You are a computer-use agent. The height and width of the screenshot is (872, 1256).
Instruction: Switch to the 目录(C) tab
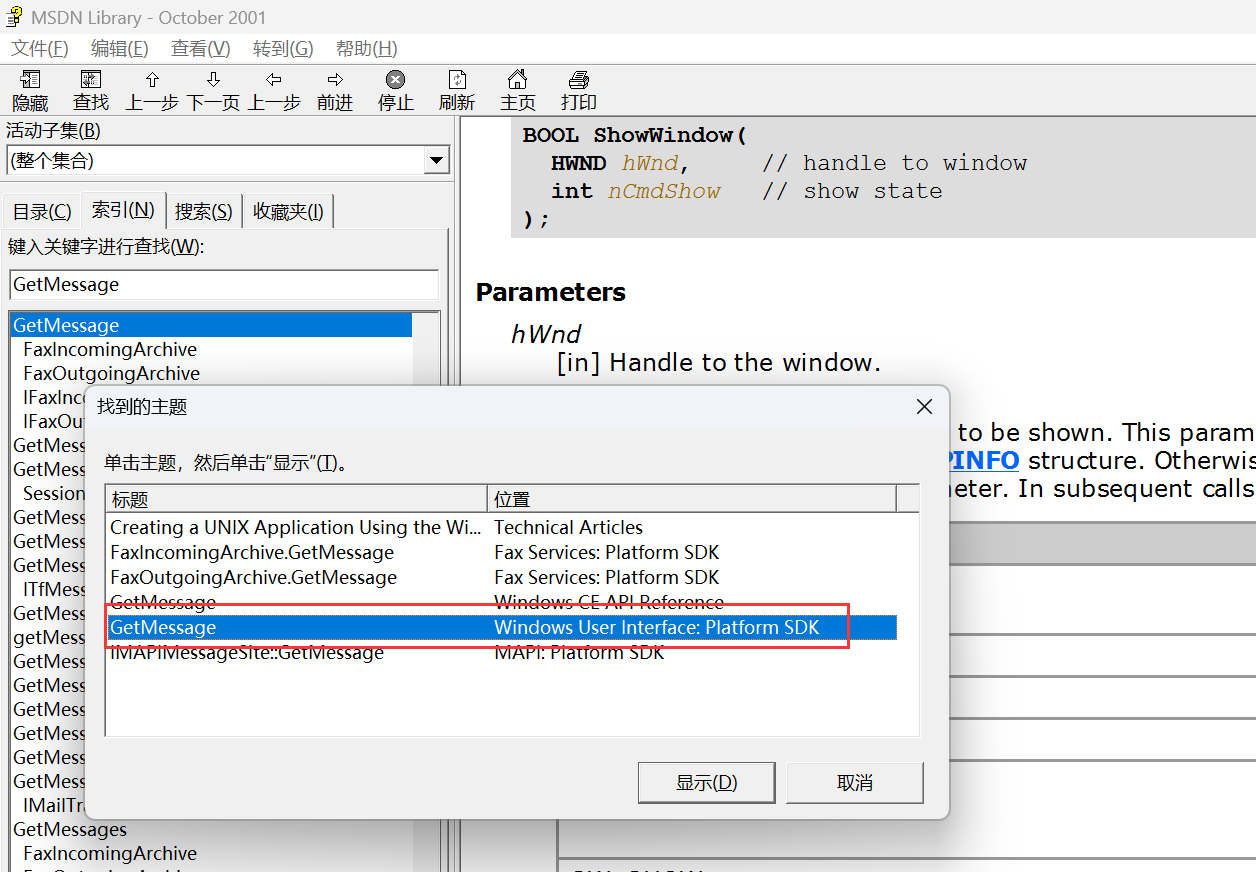[42, 212]
